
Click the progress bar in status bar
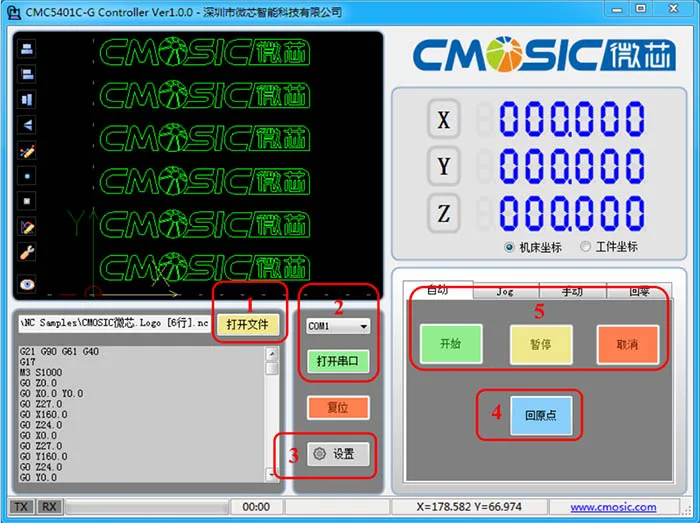(146, 507)
